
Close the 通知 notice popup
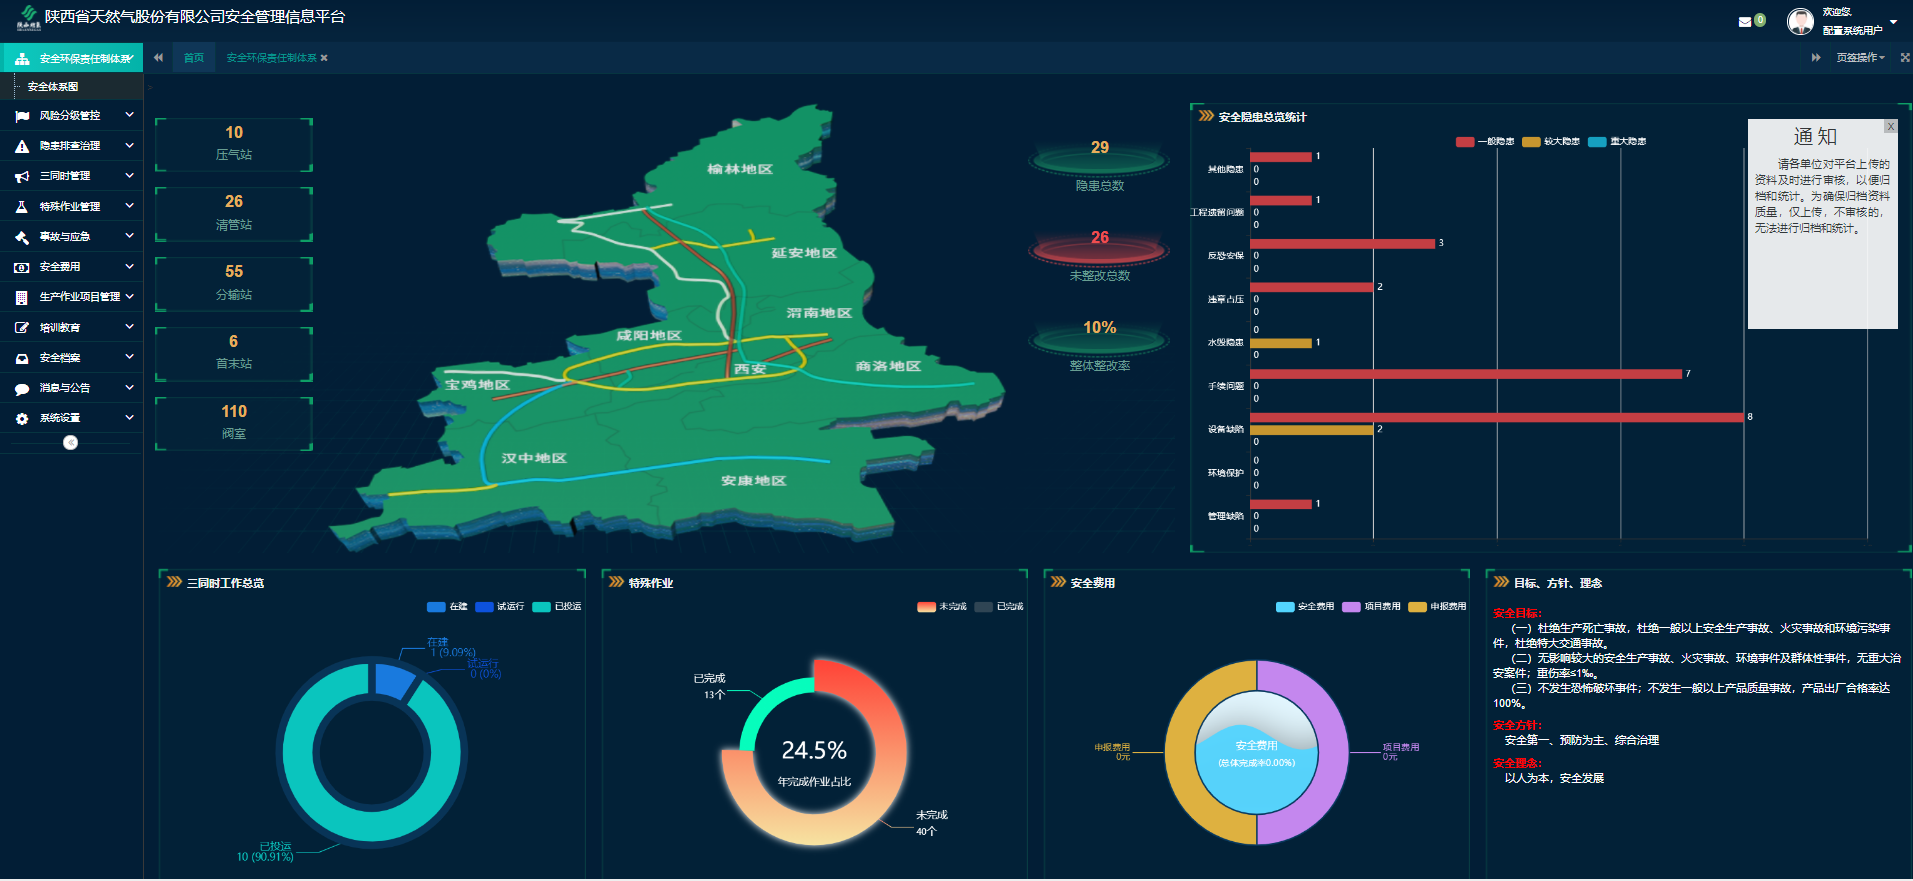[x=1890, y=126]
